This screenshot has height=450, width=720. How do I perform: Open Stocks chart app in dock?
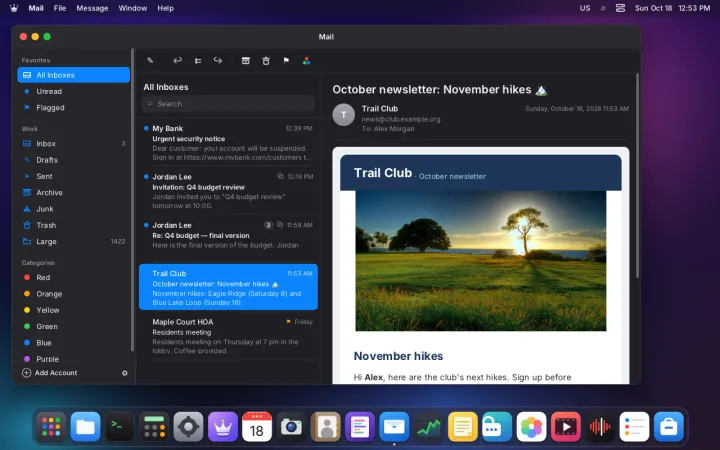click(x=428, y=427)
